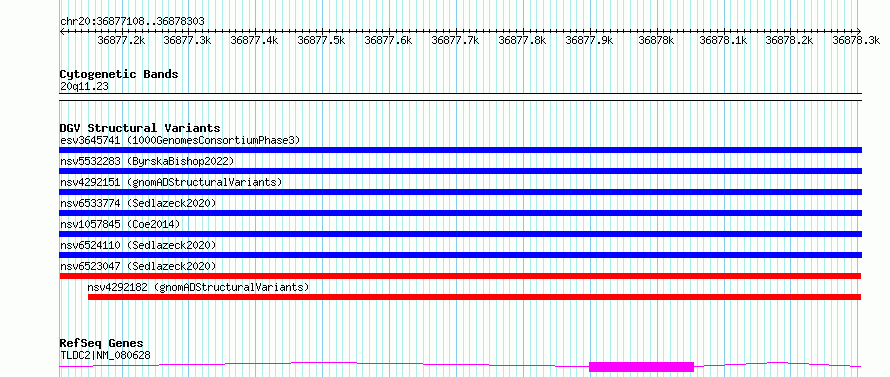Click ruler tick 36877.8k

522,40
